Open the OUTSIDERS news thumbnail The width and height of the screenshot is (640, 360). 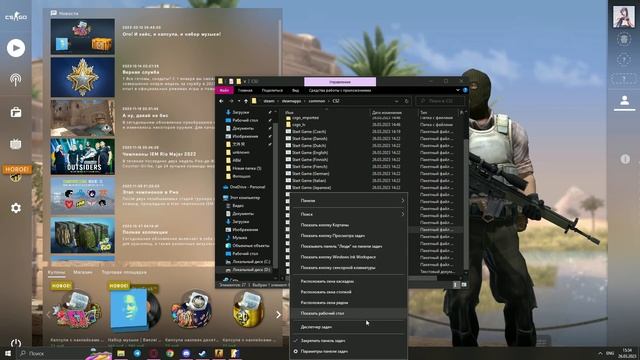click(82, 156)
